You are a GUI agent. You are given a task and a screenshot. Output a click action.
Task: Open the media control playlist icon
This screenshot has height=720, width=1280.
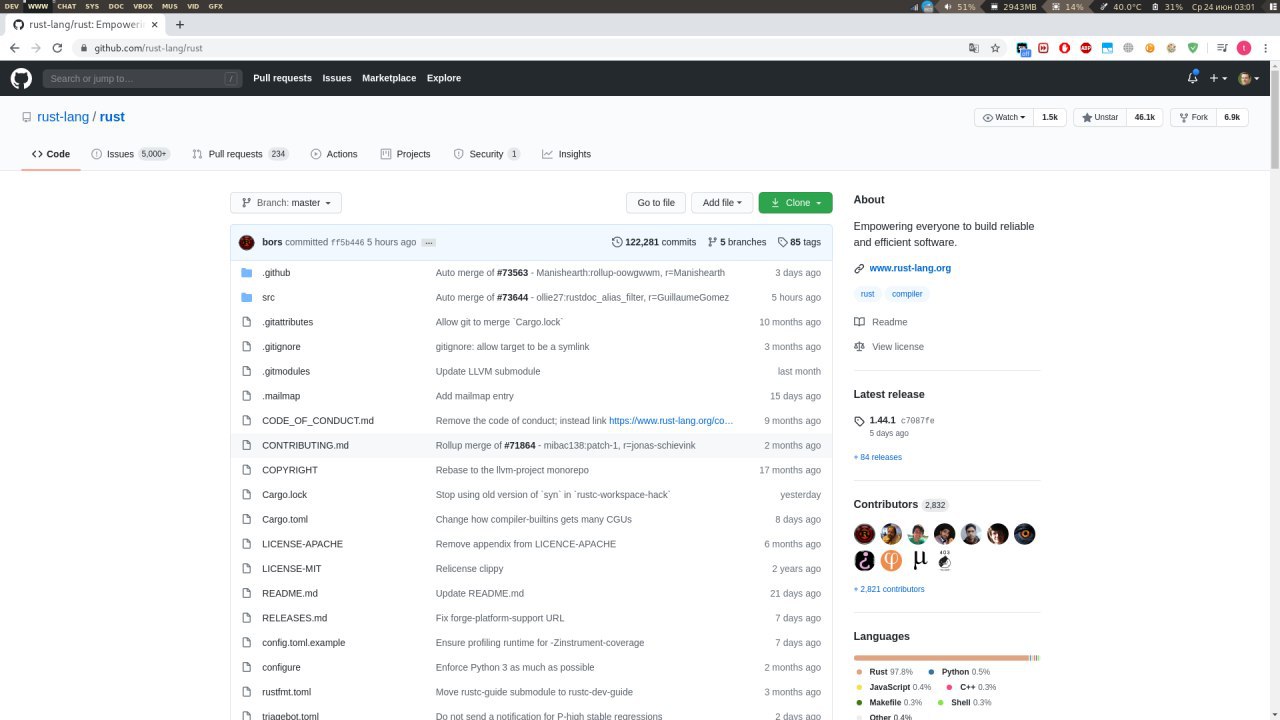(1221, 48)
